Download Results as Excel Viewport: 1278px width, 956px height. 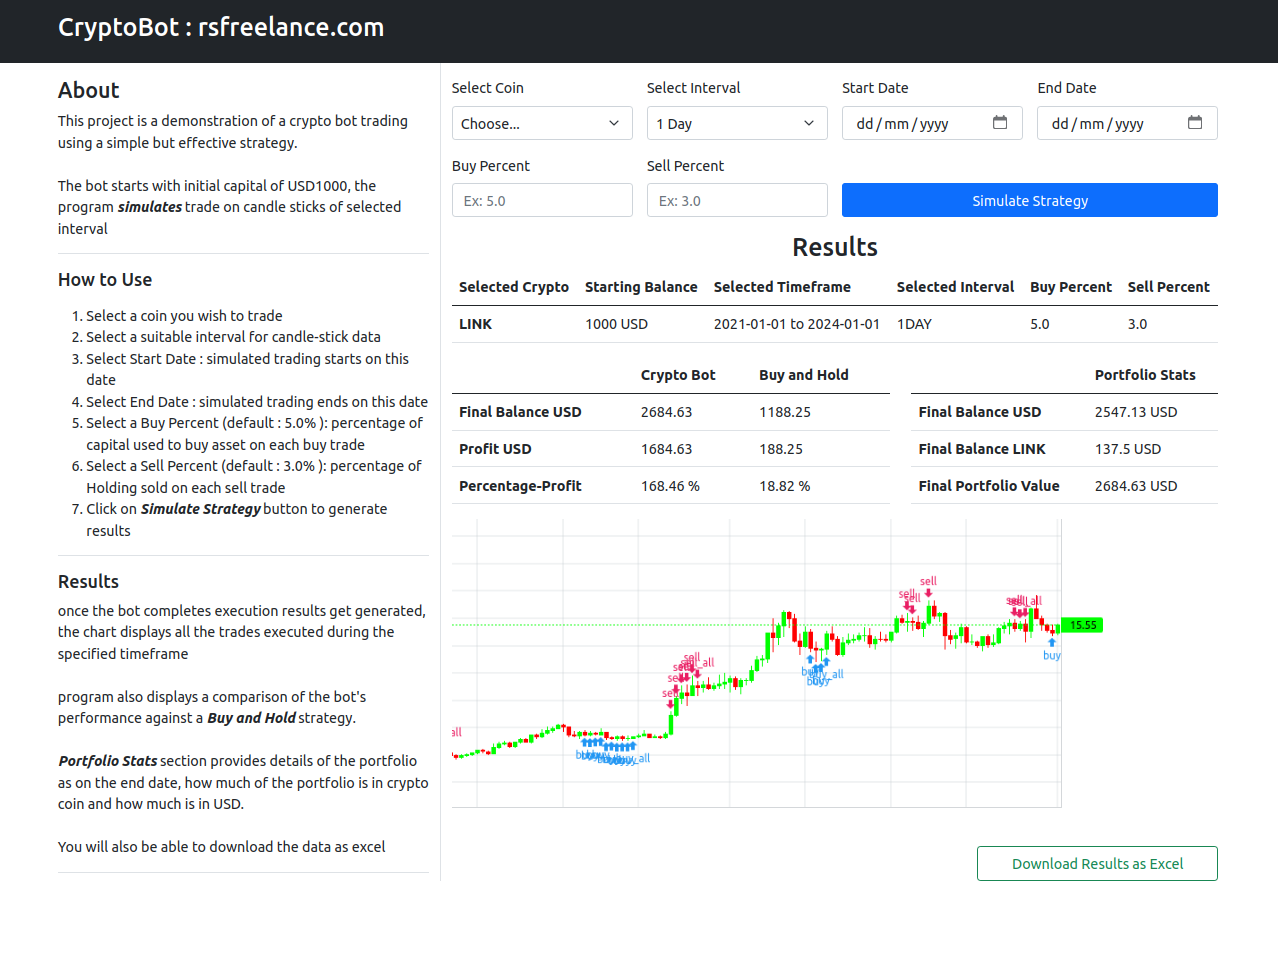(1097, 864)
